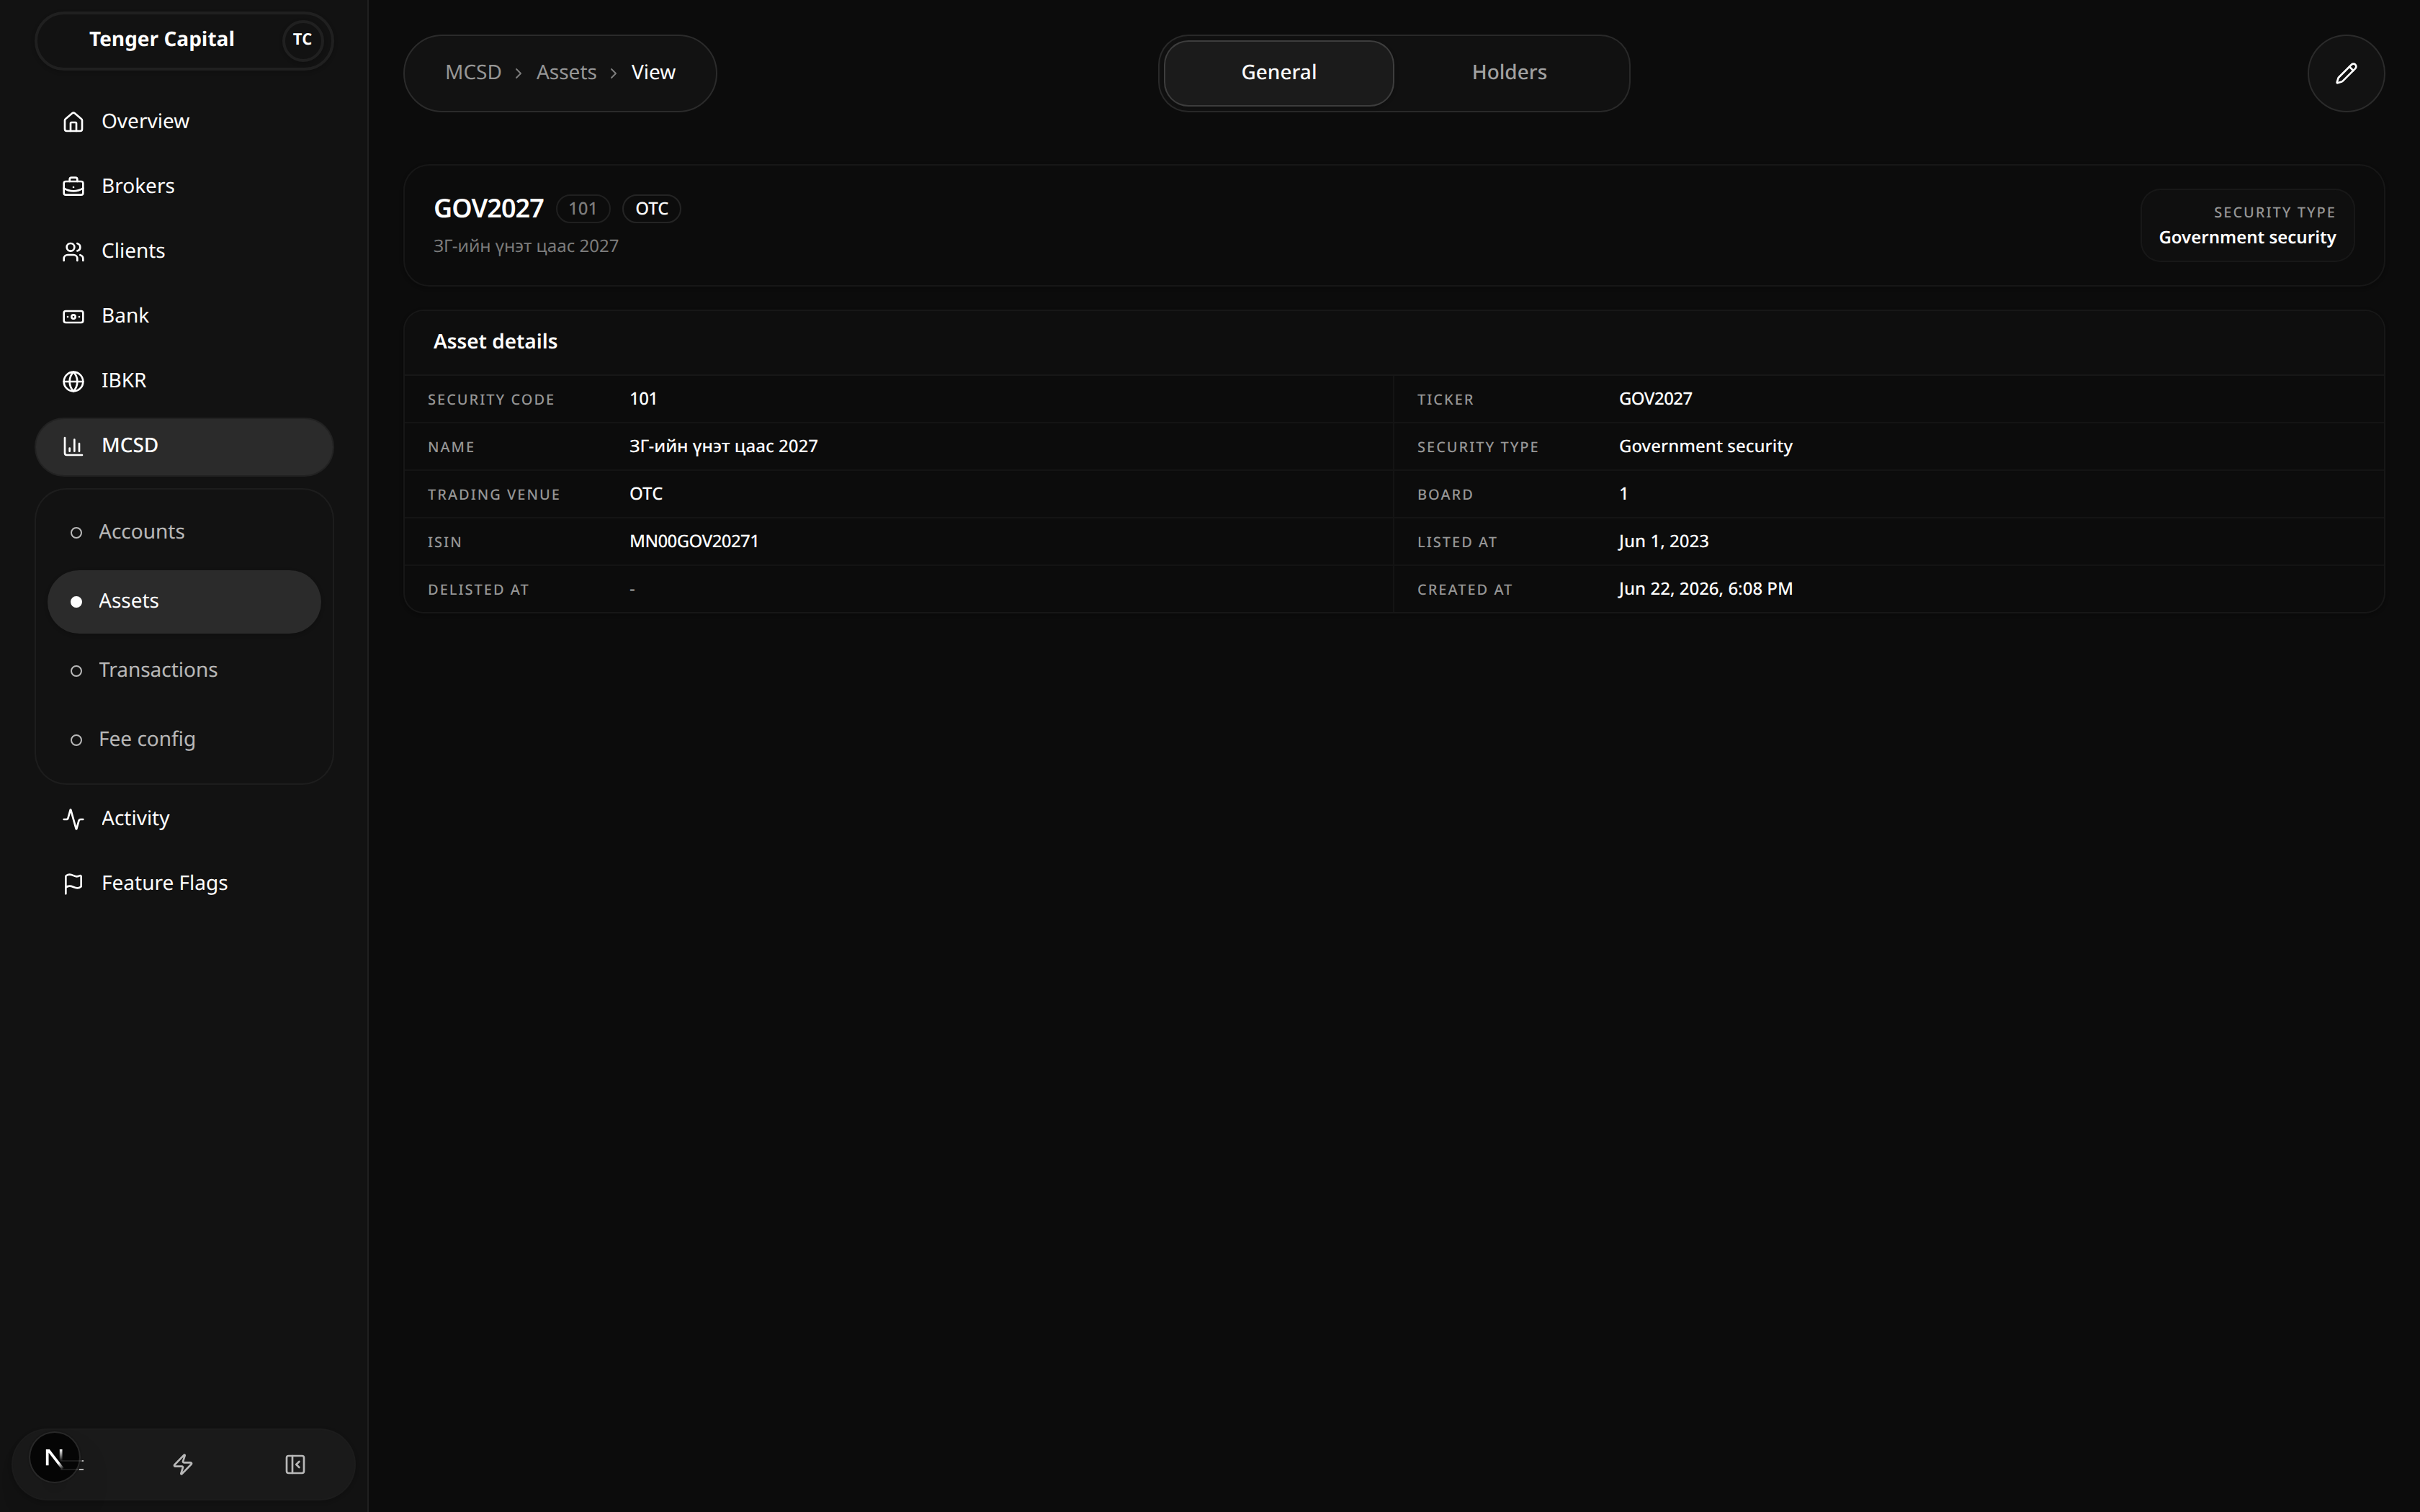This screenshot has height=1512, width=2420.
Task: Select the General tab
Action: coord(1278,73)
